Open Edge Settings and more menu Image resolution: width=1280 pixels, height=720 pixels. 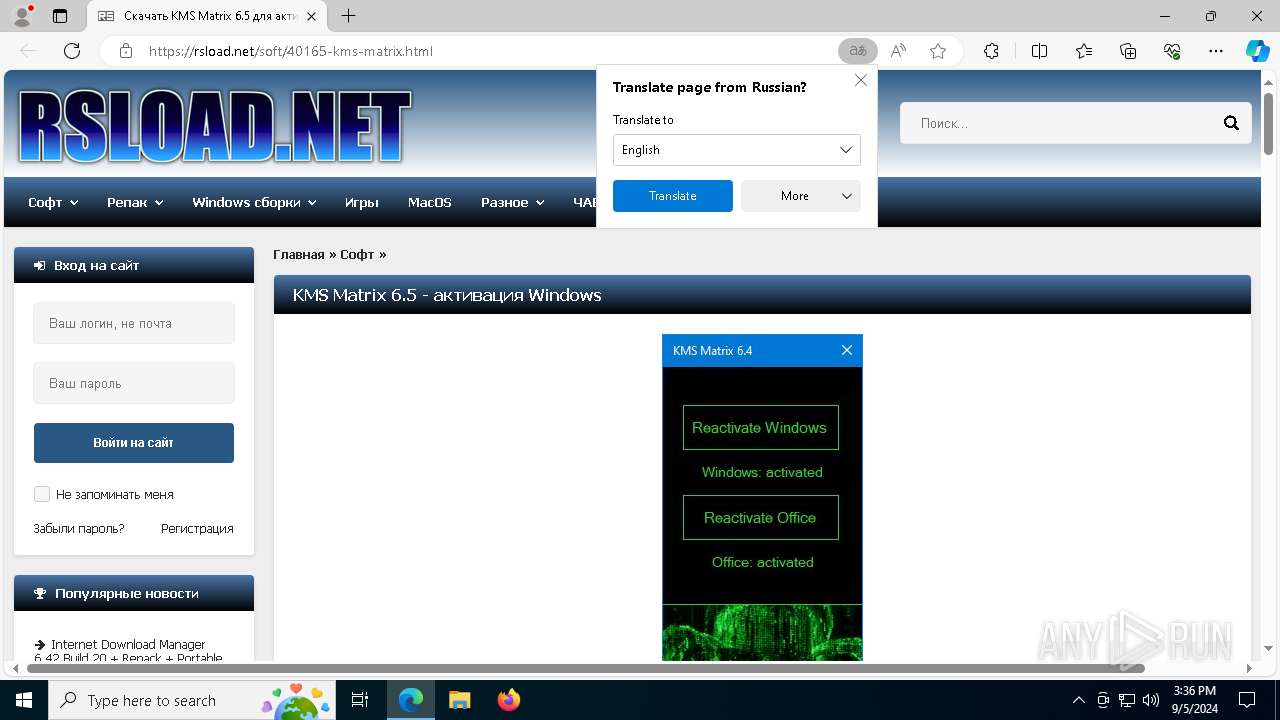click(1216, 51)
